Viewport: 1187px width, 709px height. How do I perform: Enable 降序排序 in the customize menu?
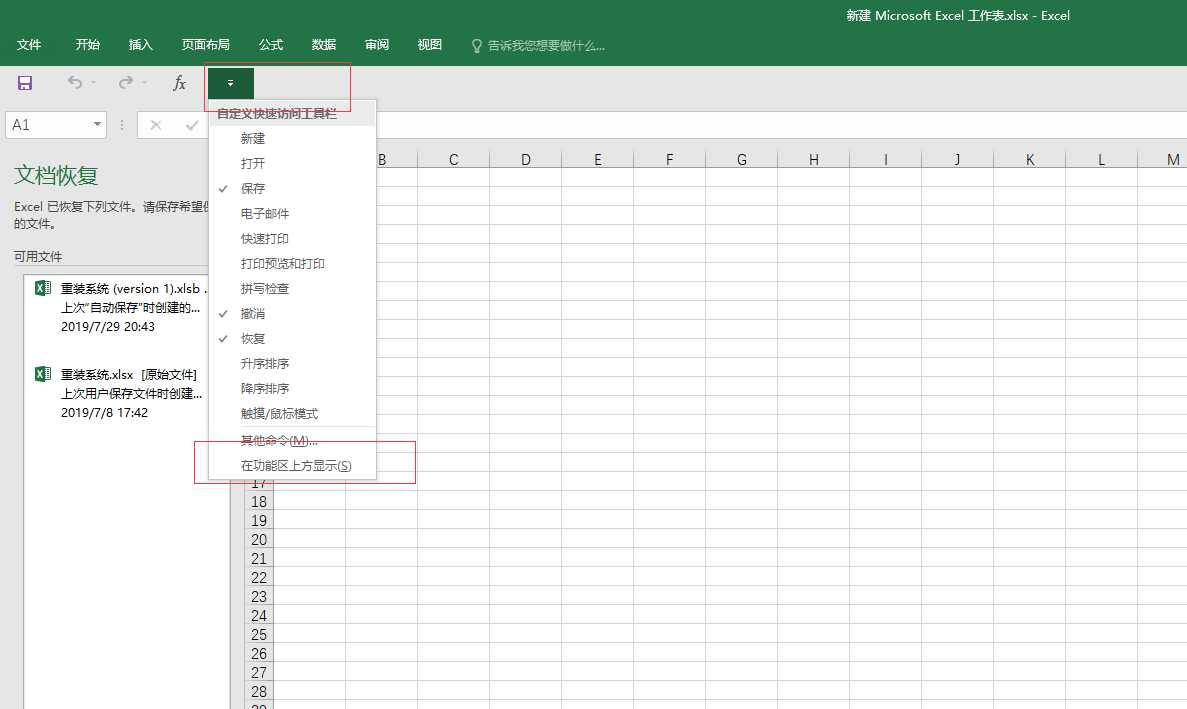[292, 388]
